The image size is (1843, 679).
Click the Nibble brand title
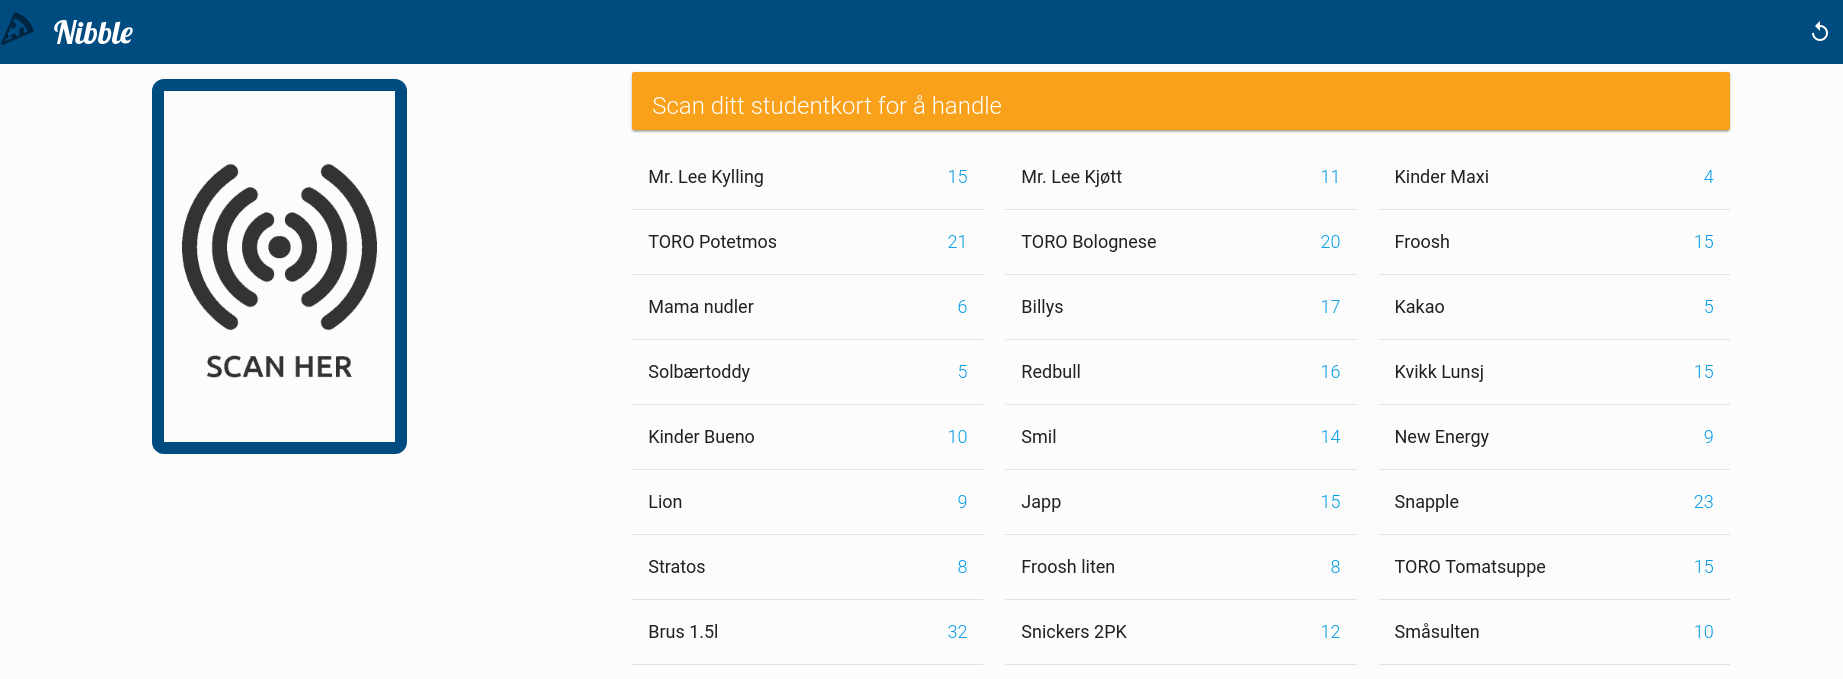[94, 33]
